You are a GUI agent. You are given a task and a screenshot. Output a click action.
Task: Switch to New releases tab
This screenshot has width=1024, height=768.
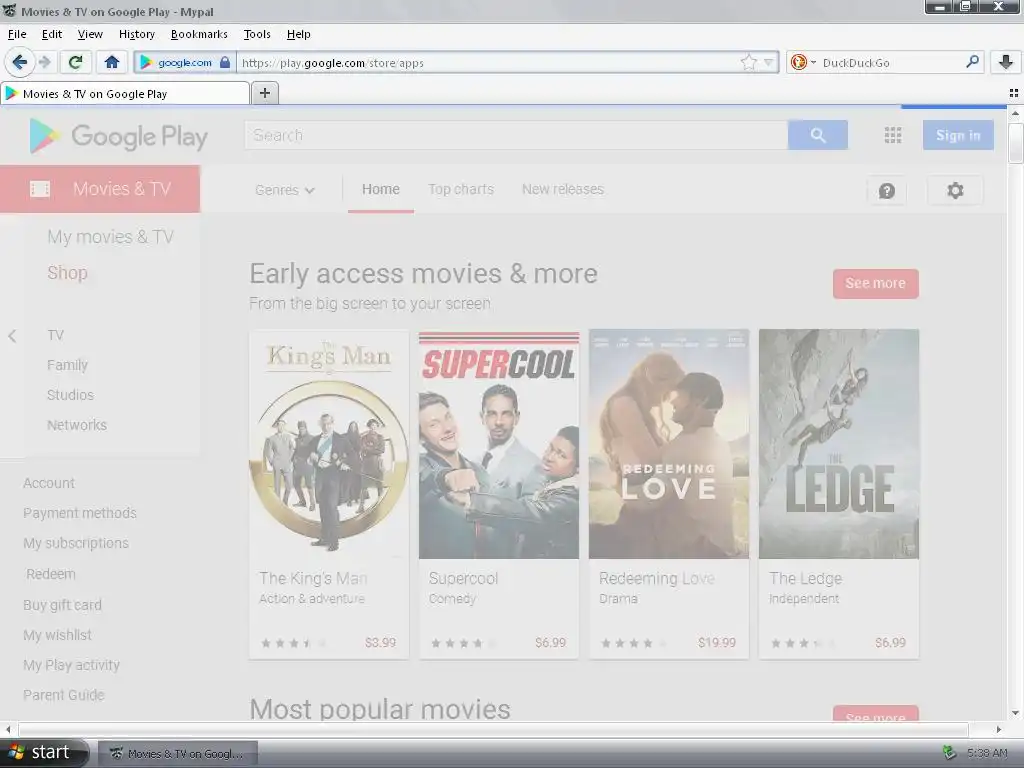pyautogui.click(x=562, y=189)
